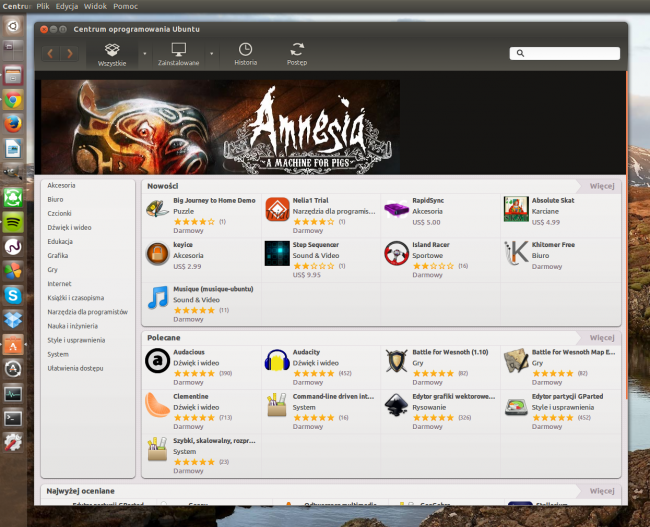Select the Narzędzia dla programistów category

click(87, 312)
